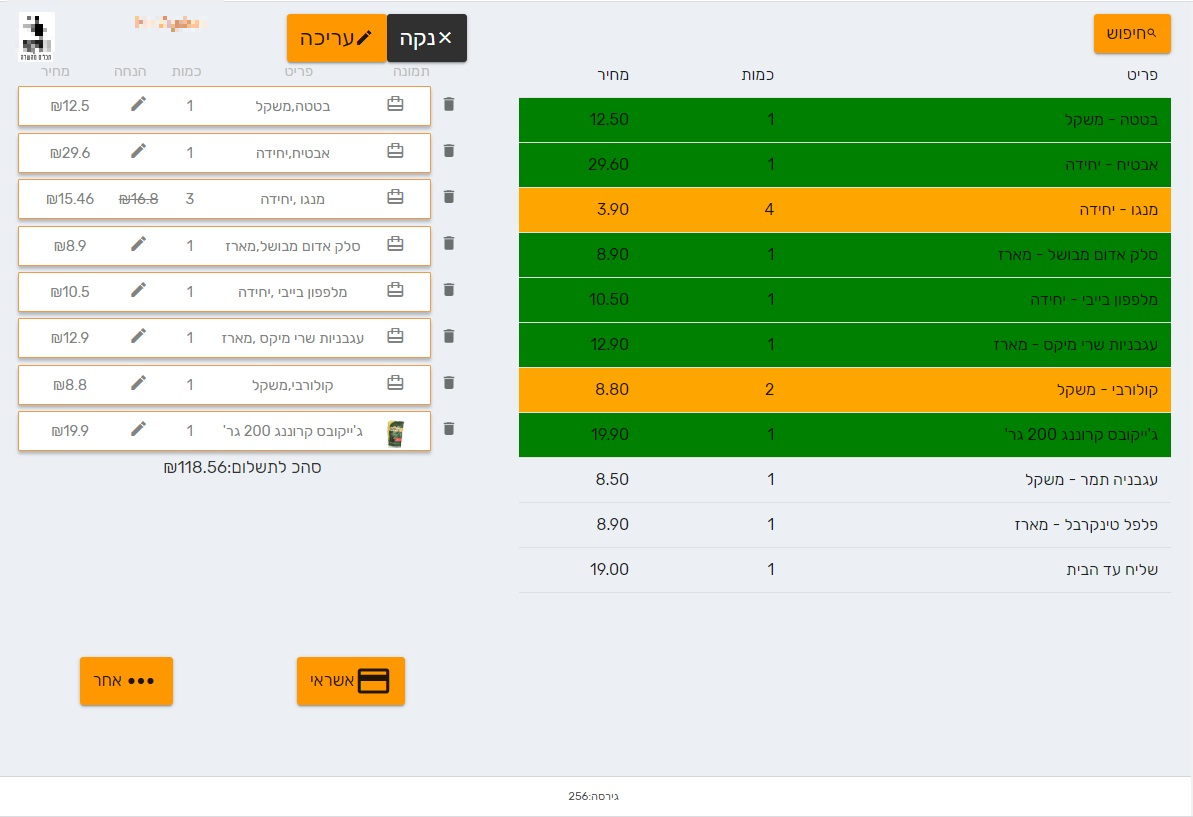Click the orange קולורבי - משקל order row
This screenshot has width=1193, height=817.
click(845, 390)
